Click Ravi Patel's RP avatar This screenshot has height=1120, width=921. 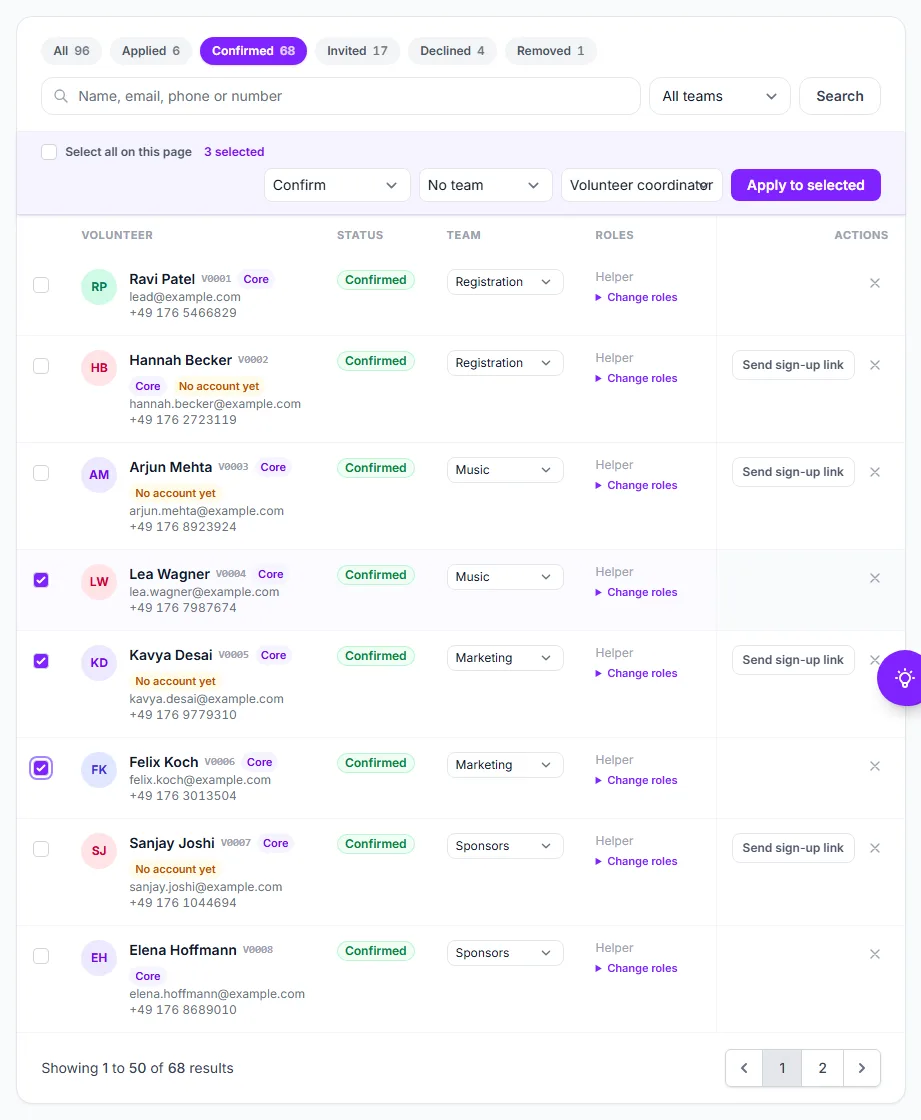pos(99,286)
